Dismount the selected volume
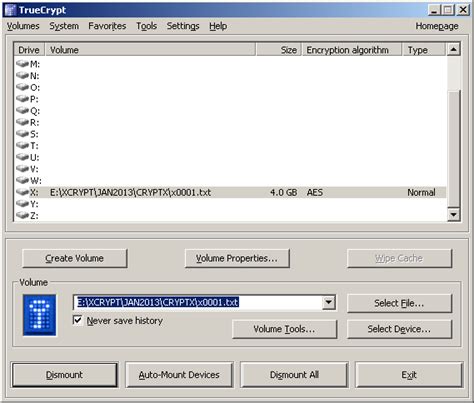474x403 pixels. pos(64,375)
